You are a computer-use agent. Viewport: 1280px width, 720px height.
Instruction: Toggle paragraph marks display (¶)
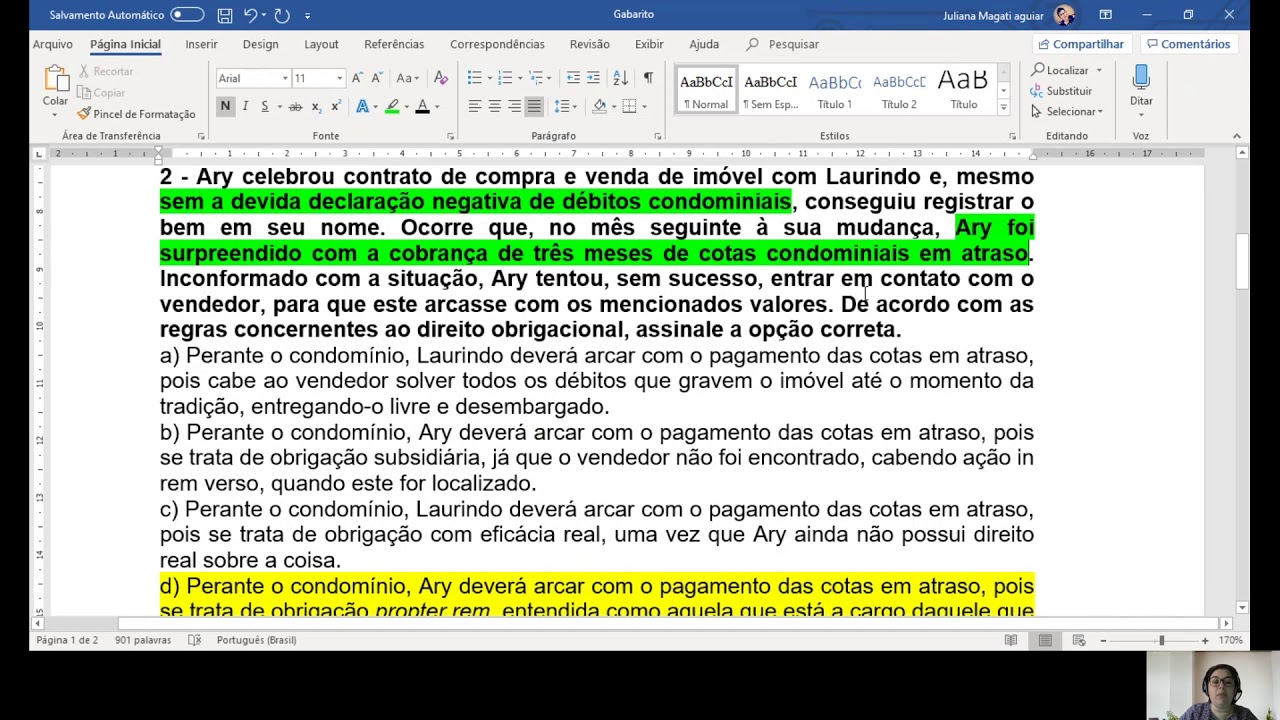[648, 78]
